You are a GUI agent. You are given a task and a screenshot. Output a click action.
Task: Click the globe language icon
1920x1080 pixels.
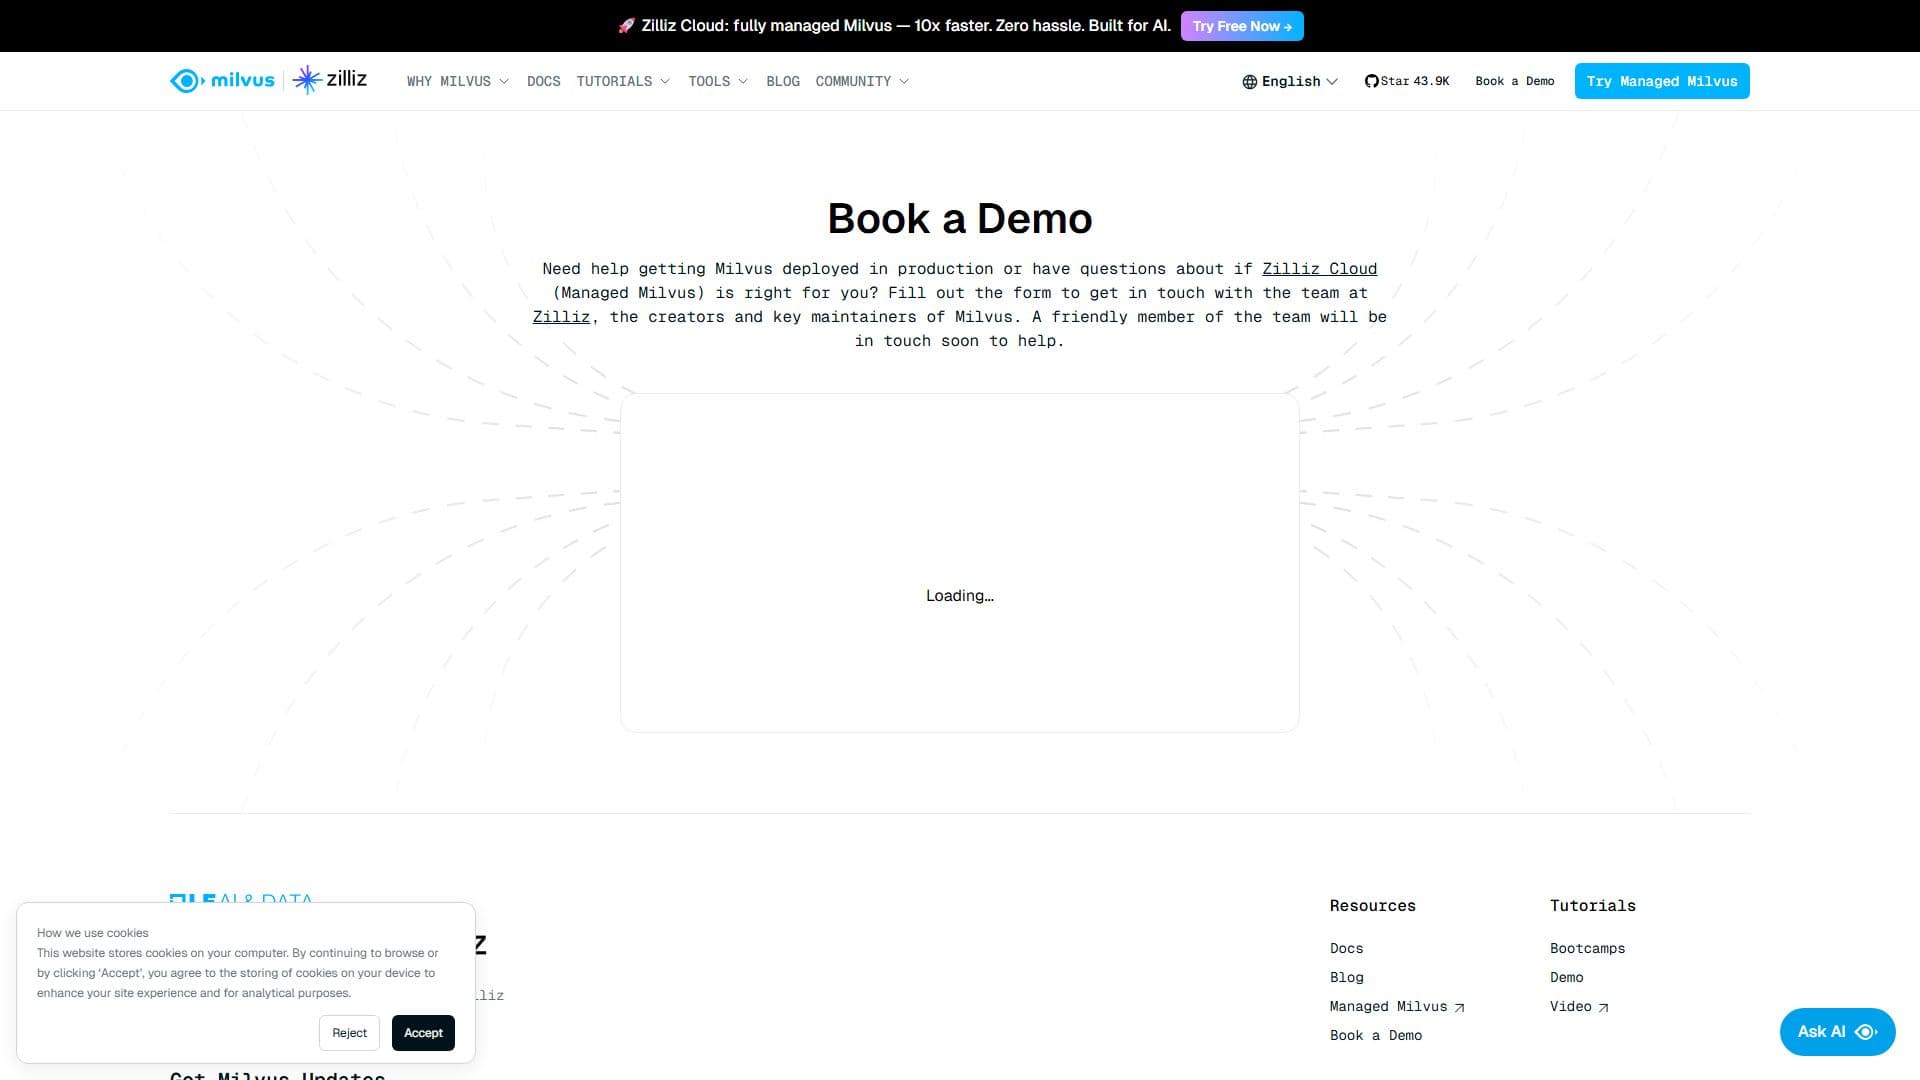click(x=1249, y=81)
